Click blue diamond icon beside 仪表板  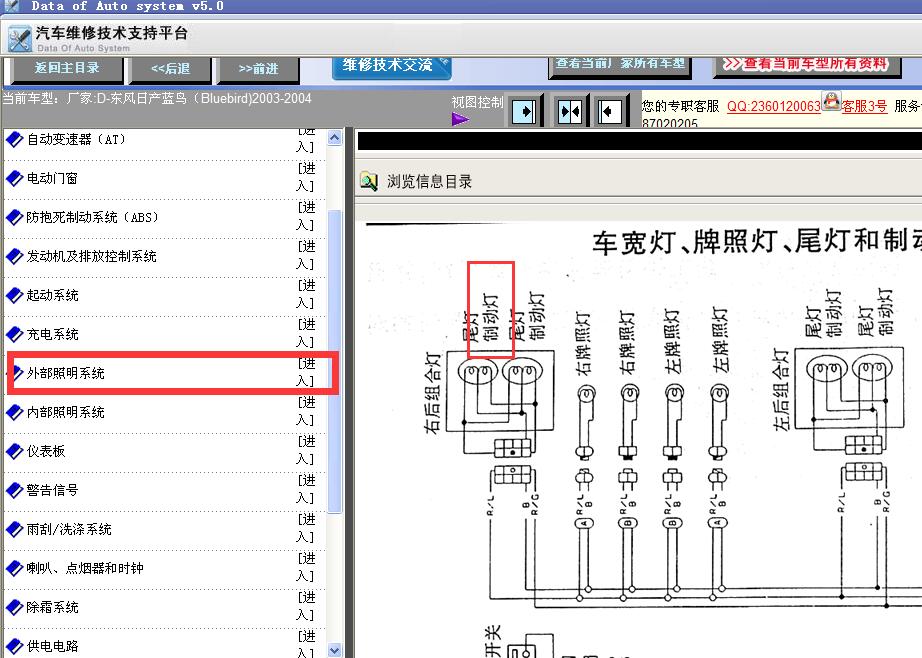pyautogui.click(x=14, y=451)
